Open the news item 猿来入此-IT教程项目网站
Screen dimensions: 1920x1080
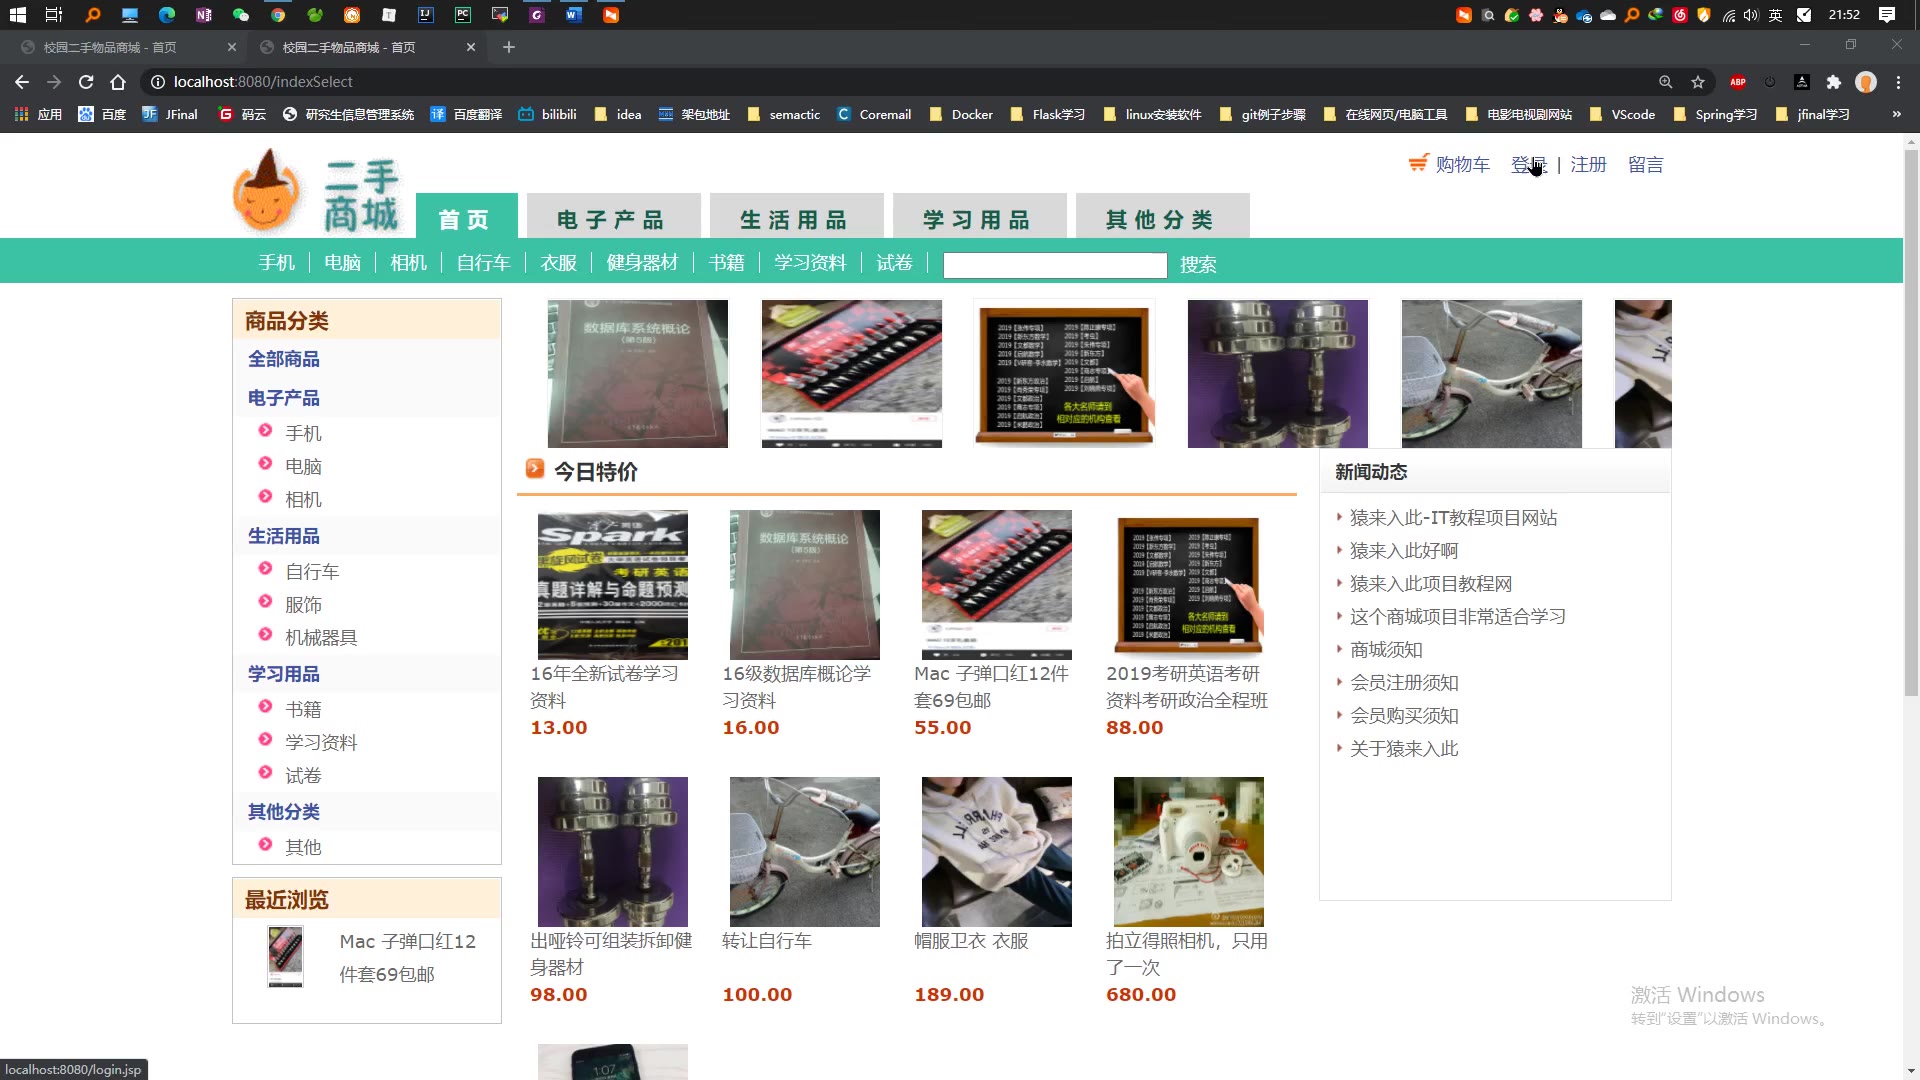(1453, 517)
